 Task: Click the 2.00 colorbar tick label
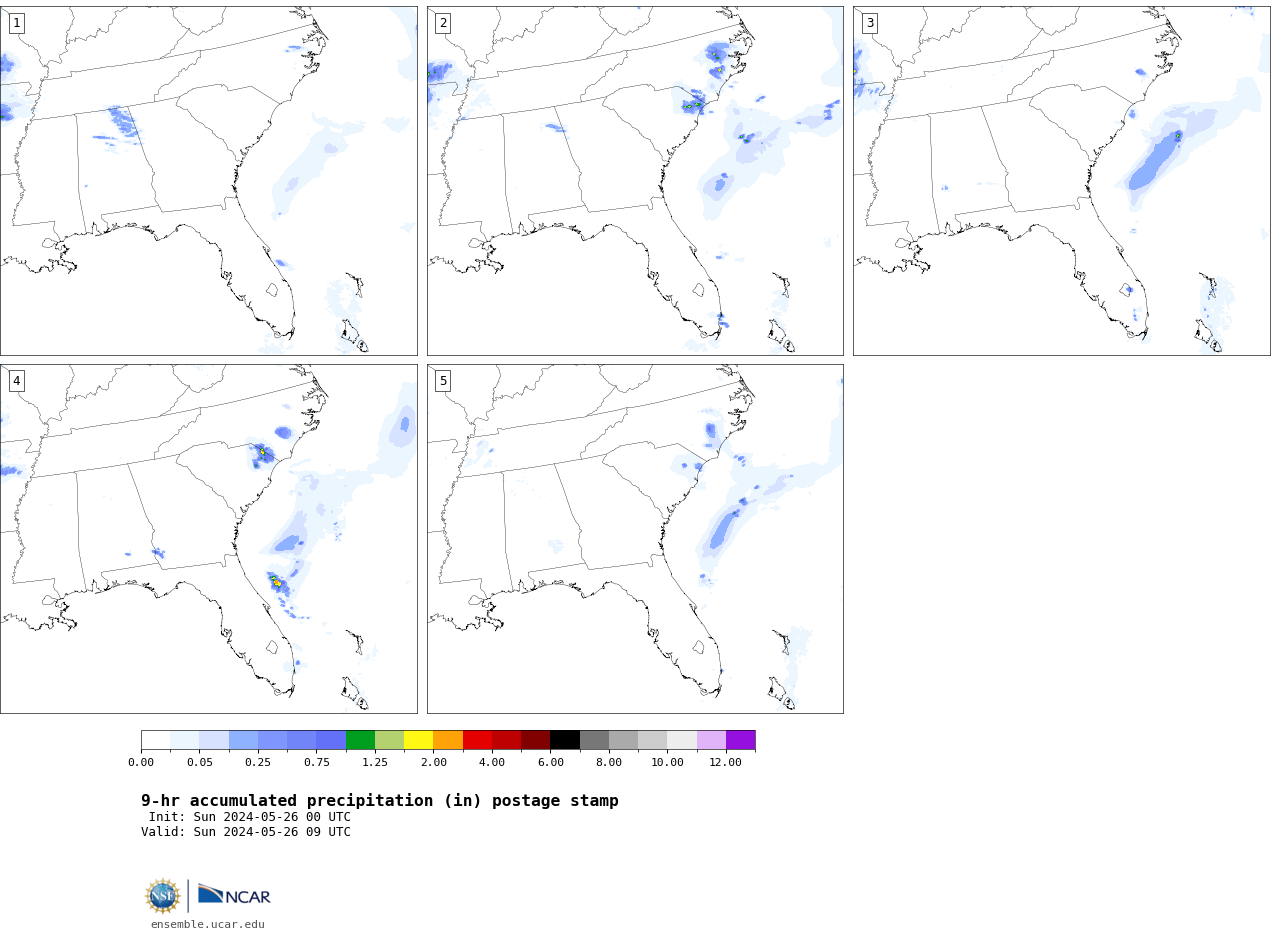[x=434, y=762]
